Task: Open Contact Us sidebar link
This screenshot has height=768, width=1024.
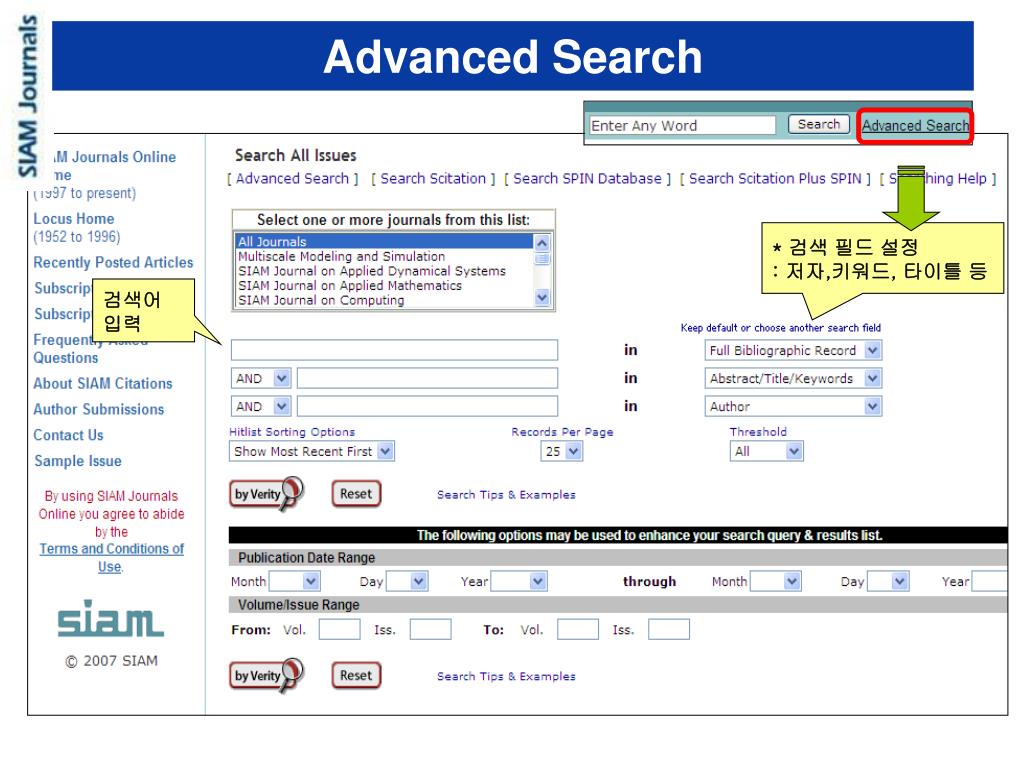Action: (69, 435)
